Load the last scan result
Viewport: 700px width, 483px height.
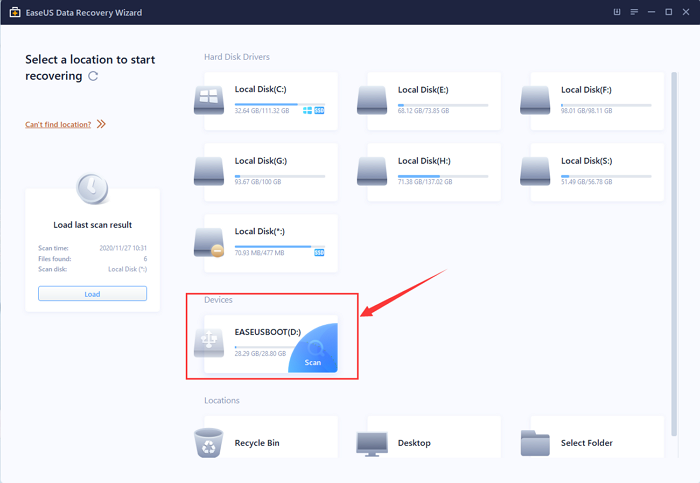(92, 294)
